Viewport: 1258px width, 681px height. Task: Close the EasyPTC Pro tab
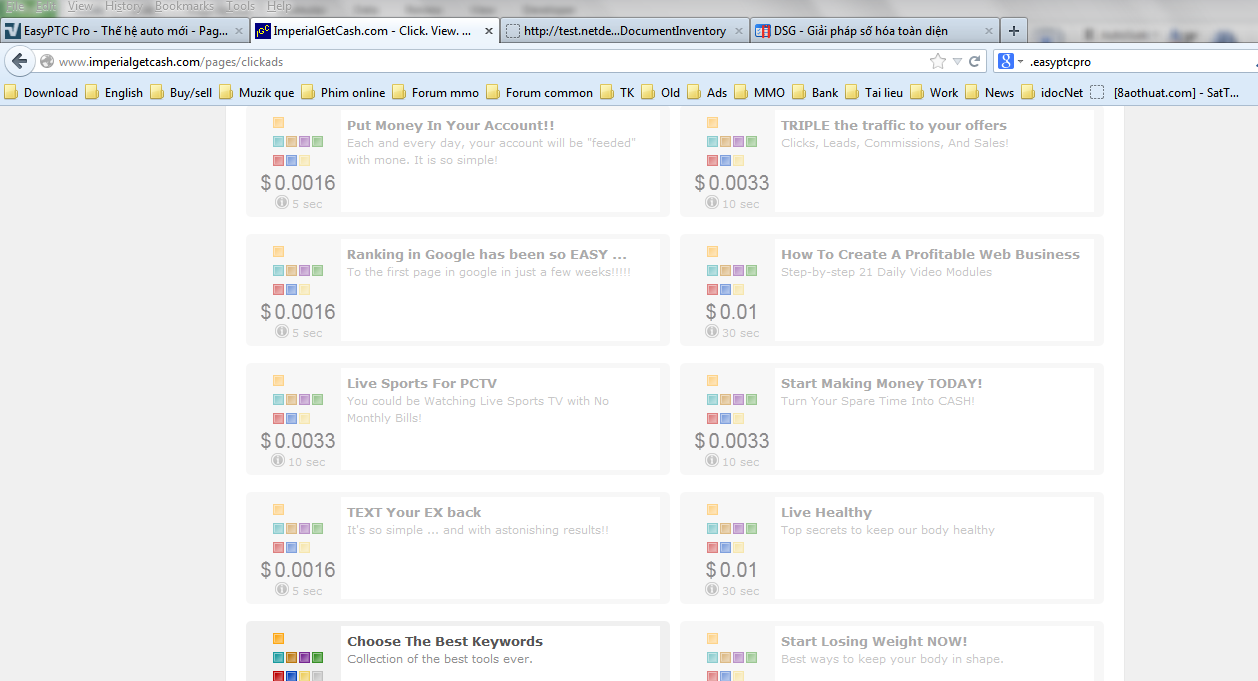tap(239, 31)
